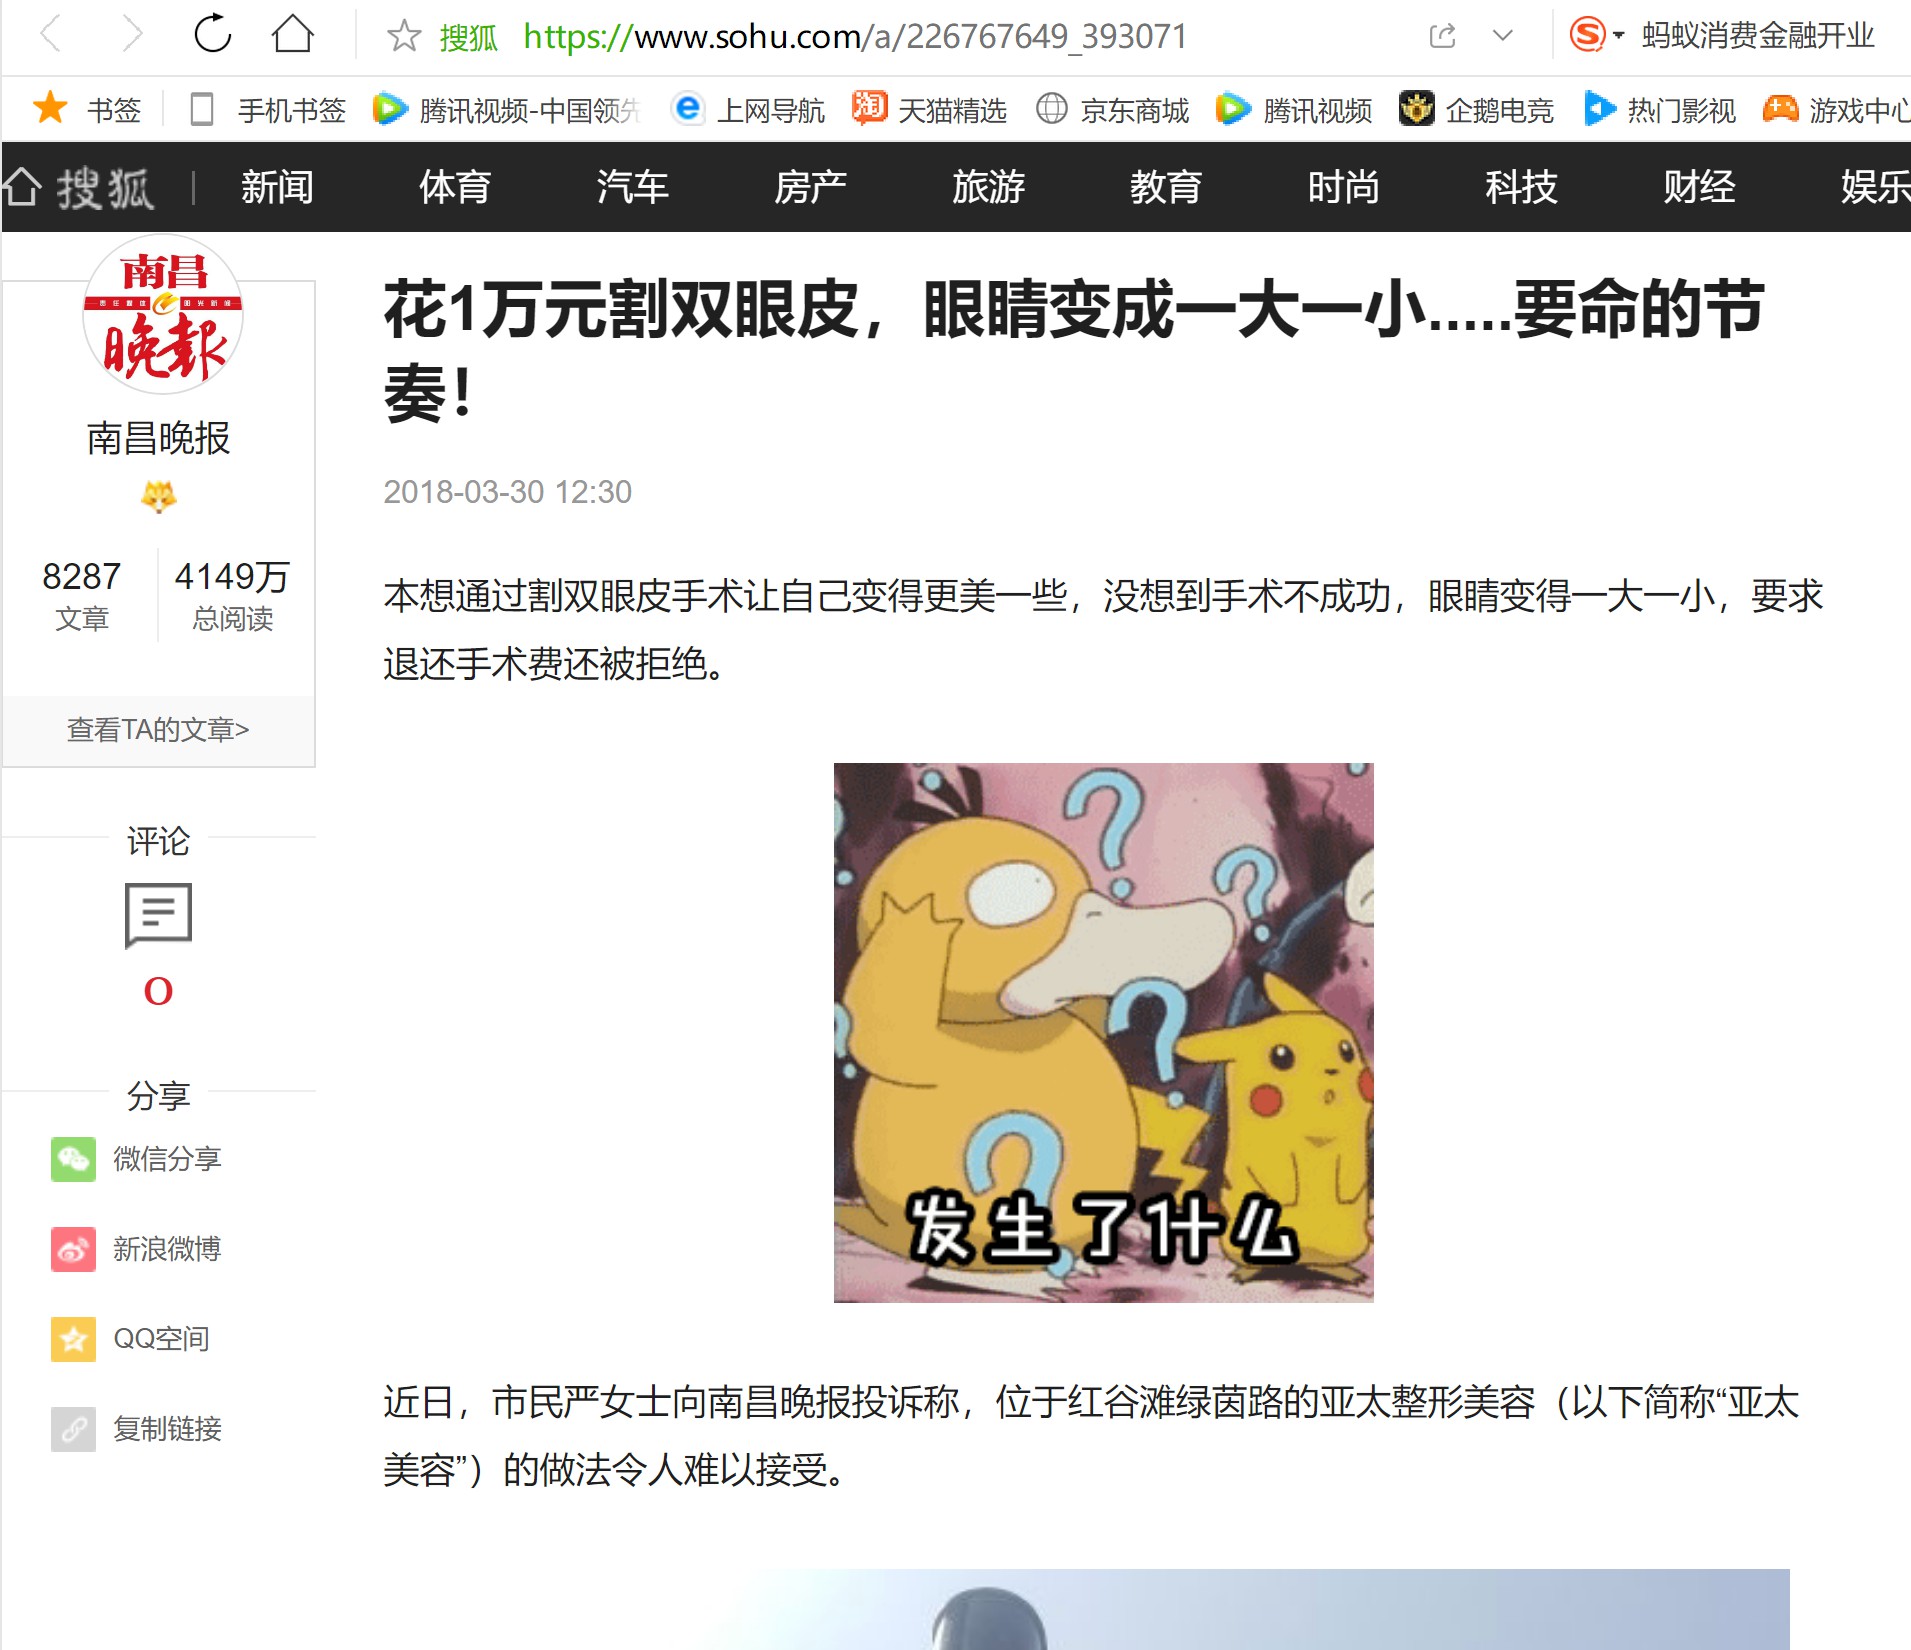Click the browser forward arrow
The height and width of the screenshot is (1650, 1911).
[x=131, y=36]
